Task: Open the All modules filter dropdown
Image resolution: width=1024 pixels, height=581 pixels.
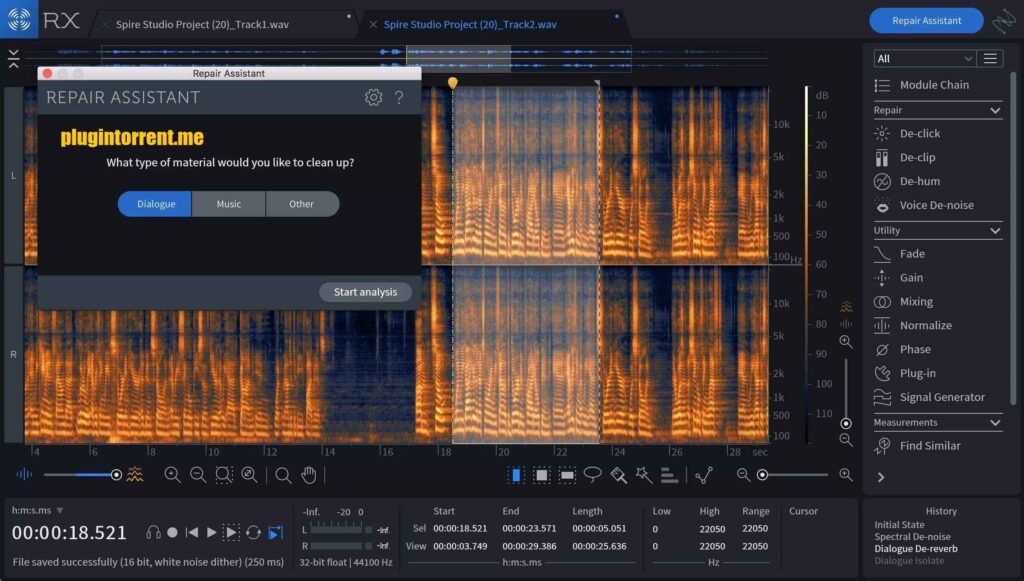Action: (925, 59)
